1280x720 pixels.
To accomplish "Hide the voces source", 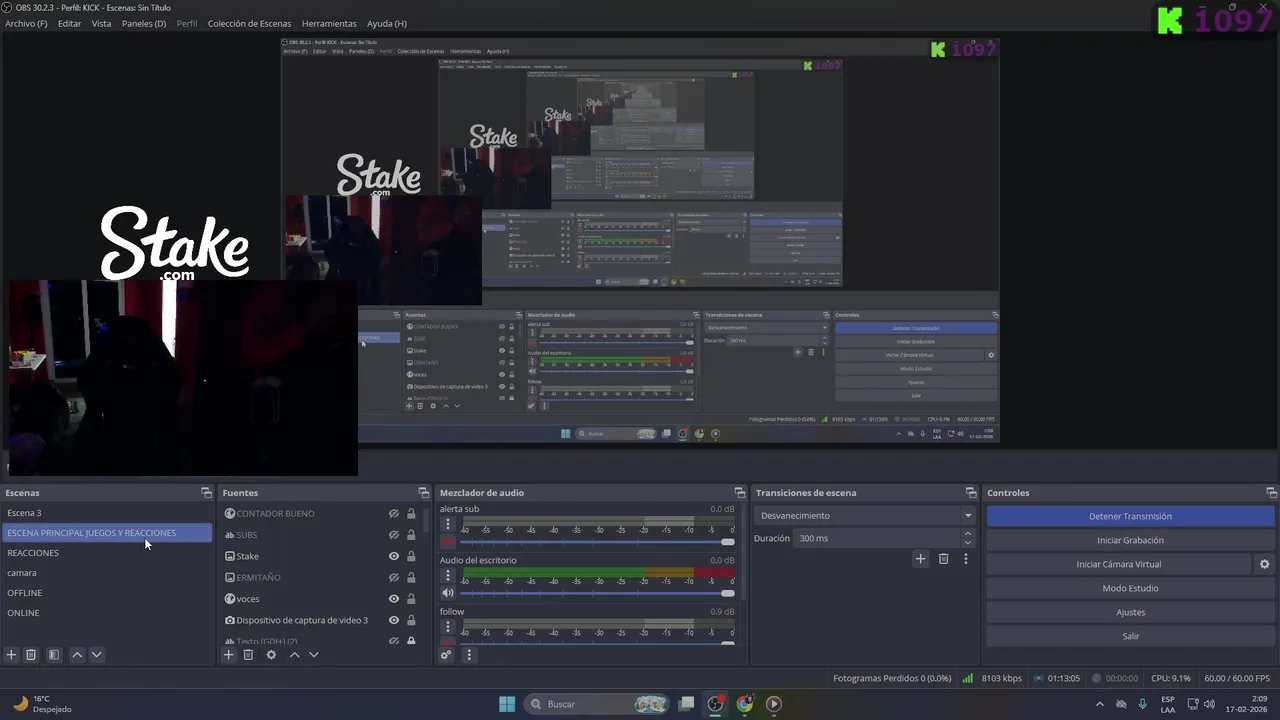I will pyautogui.click(x=394, y=599).
